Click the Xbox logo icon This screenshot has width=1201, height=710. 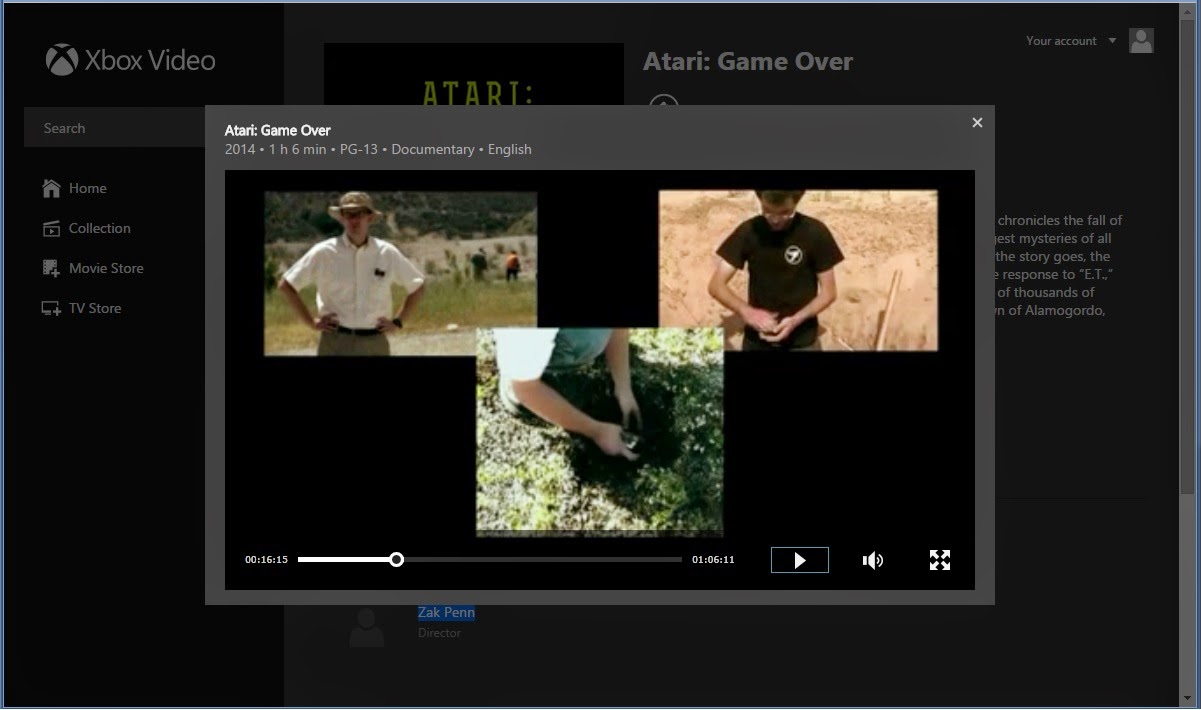[62, 60]
